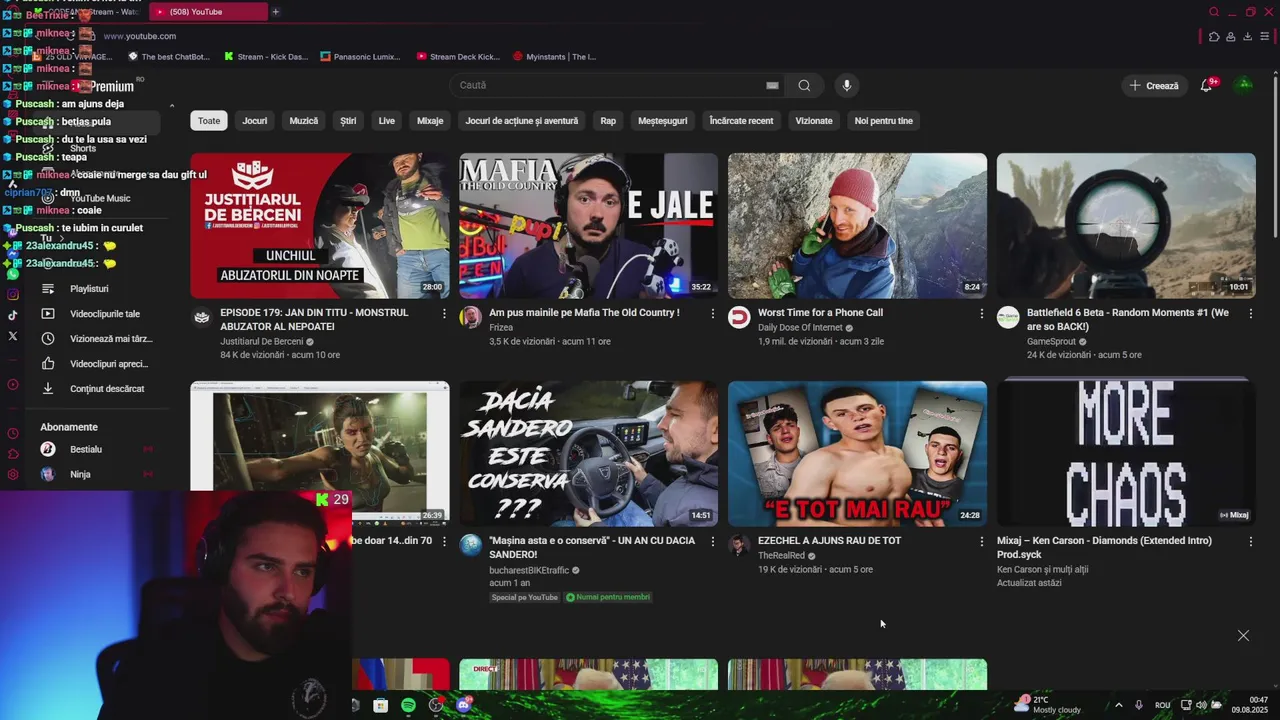Open Microsoft Store taskbar icon

click(380, 705)
